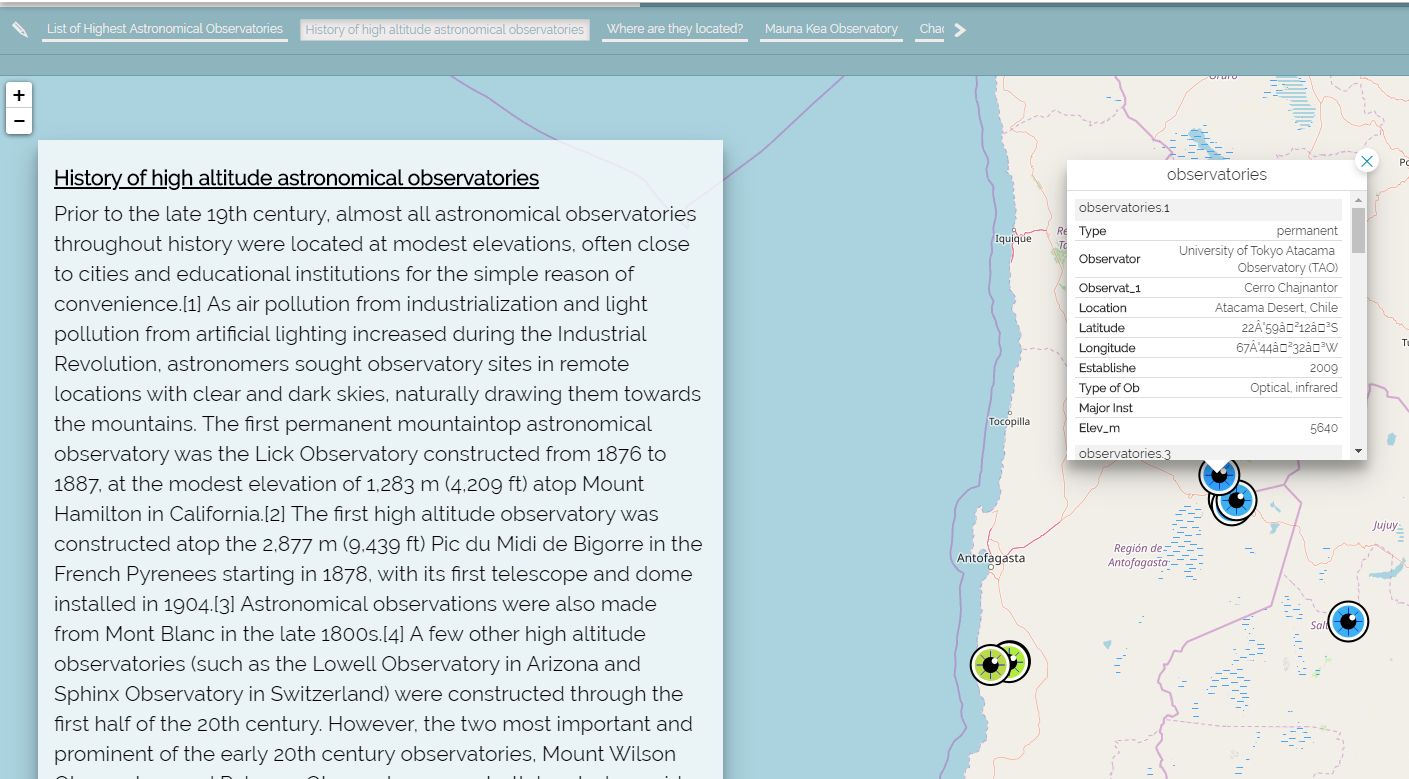Click the Iquique city label on map
The width and height of the screenshot is (1409, 779).
tap(1013, 239)
